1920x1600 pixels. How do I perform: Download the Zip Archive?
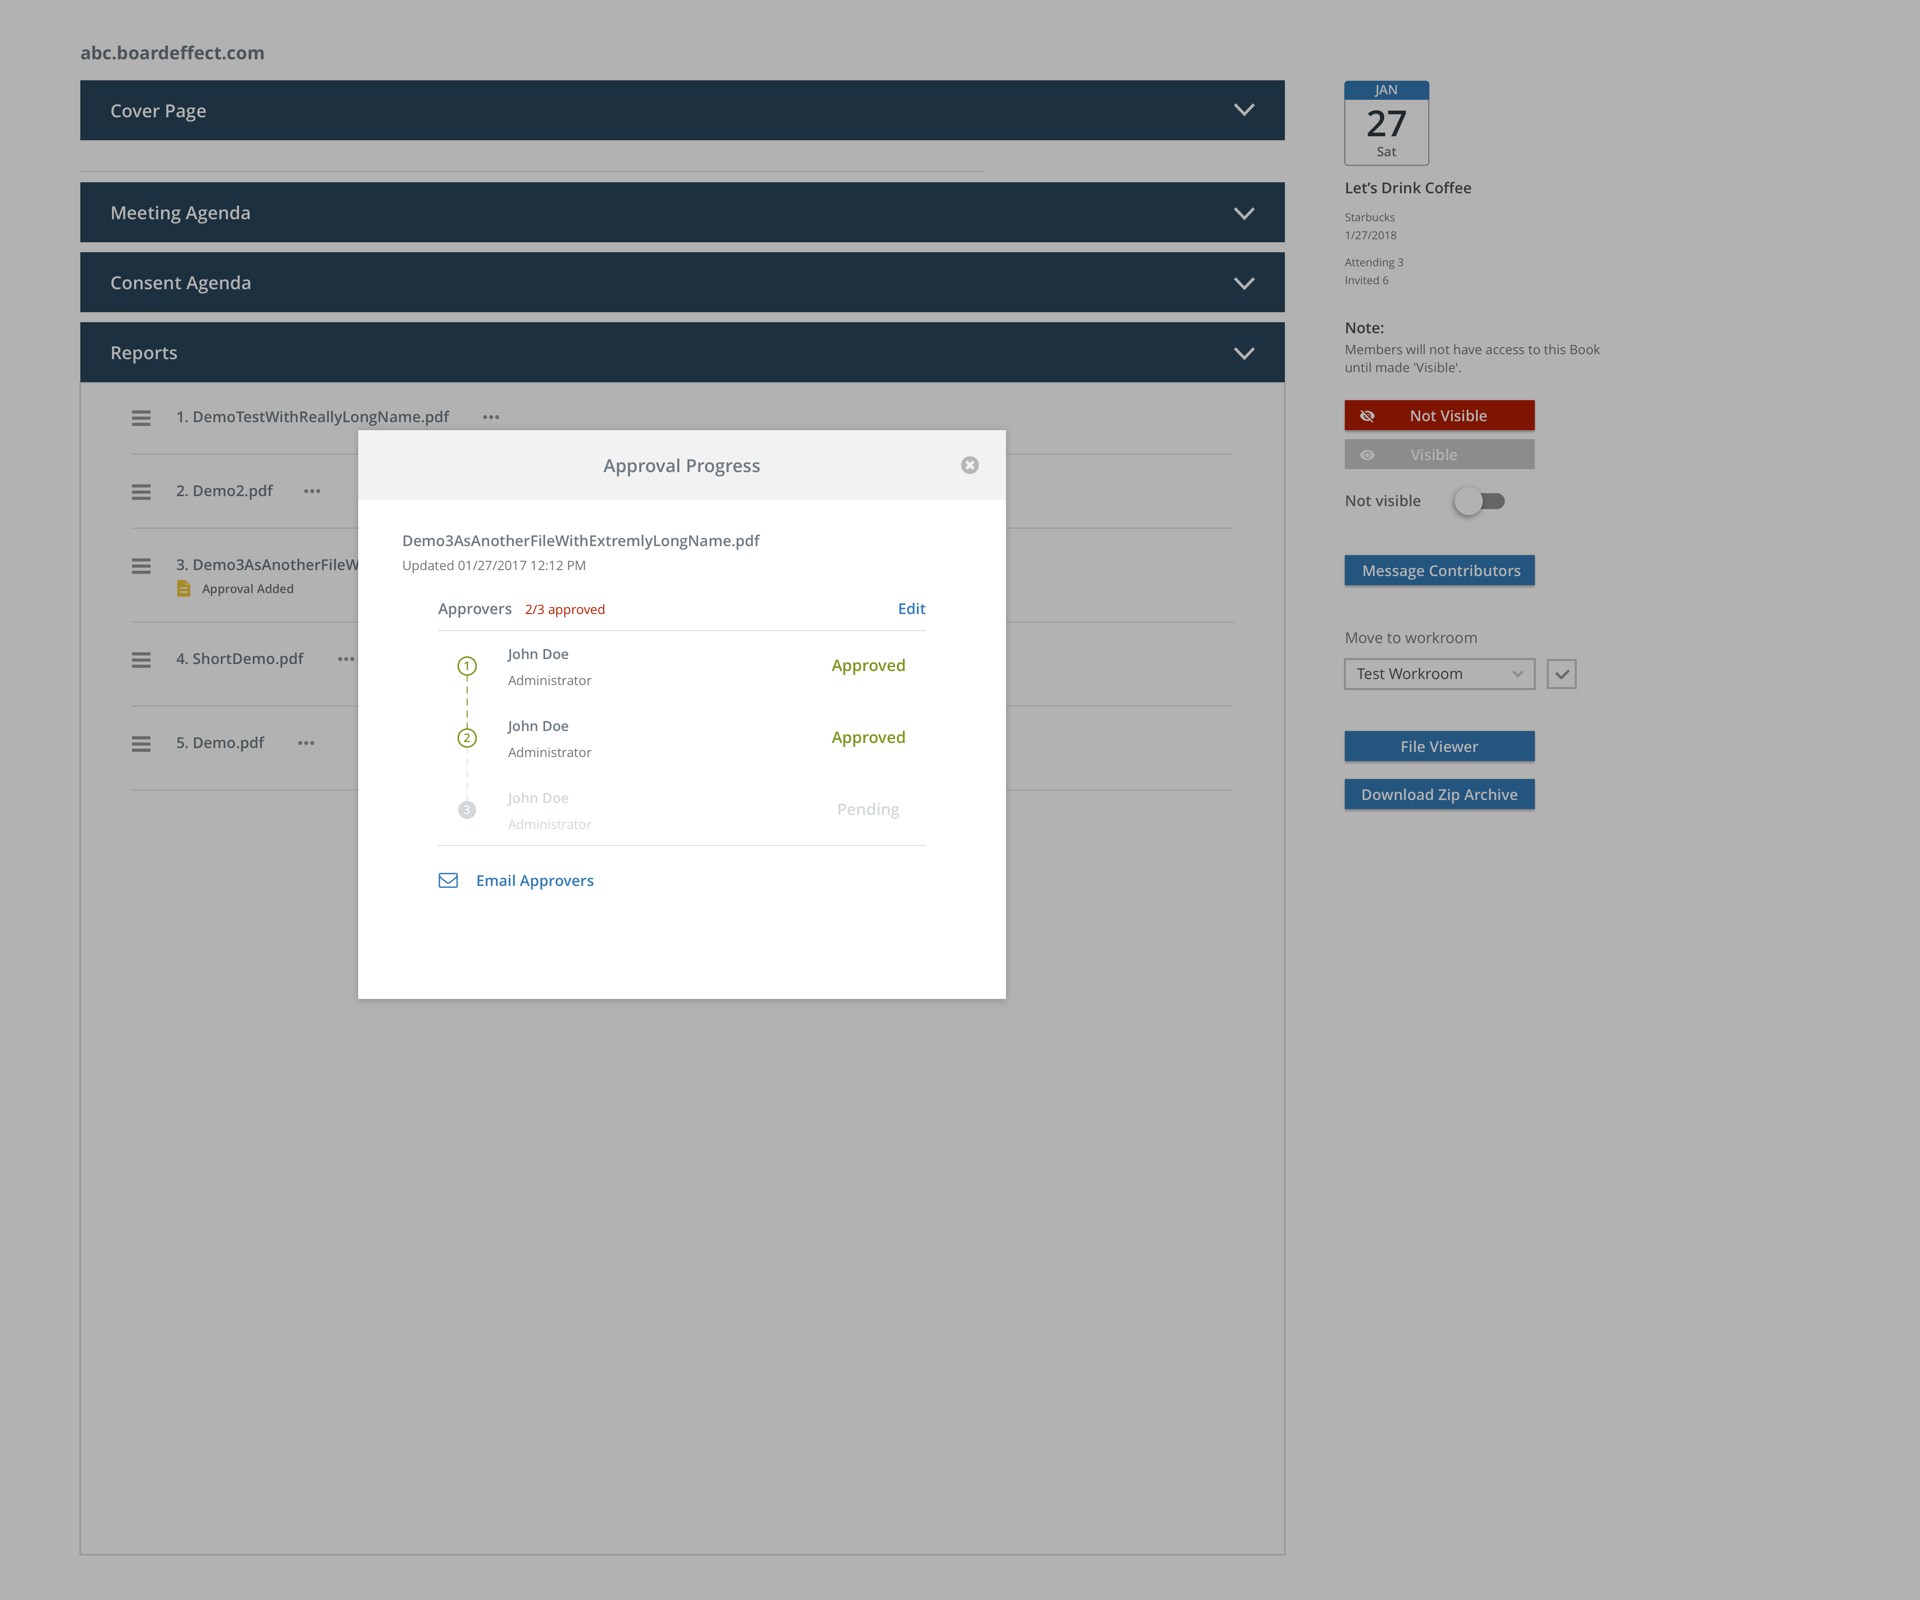(x=1438, y=795)
